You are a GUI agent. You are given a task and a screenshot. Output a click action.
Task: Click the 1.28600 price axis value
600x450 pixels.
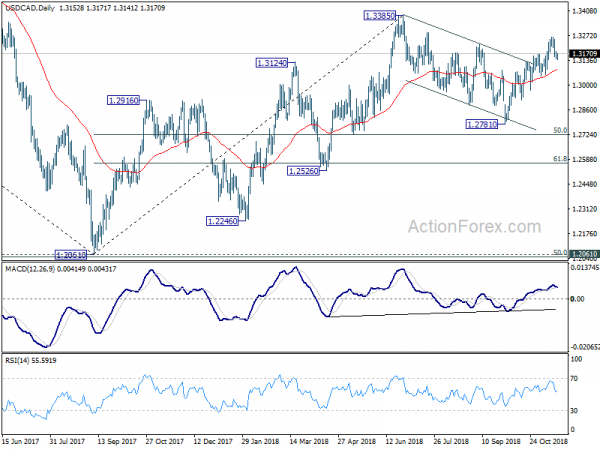pyautogui.click(x=584, y=110)
